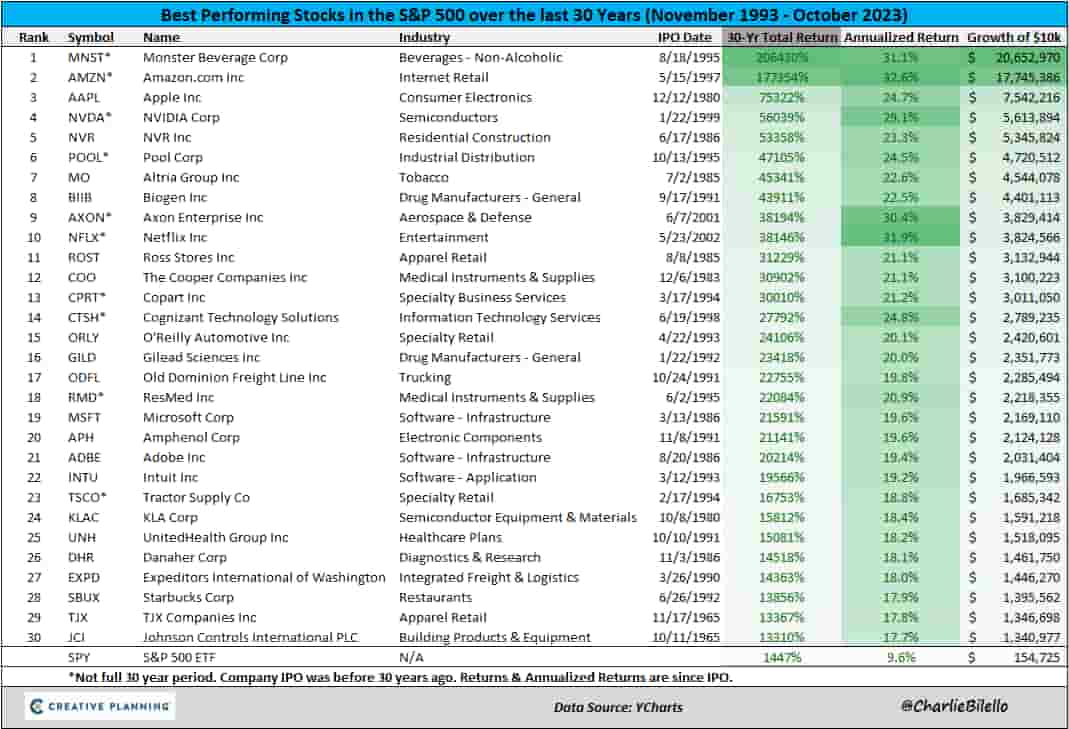
Task: Click the Creative Planning logo
Action: (x=100, y=706)
